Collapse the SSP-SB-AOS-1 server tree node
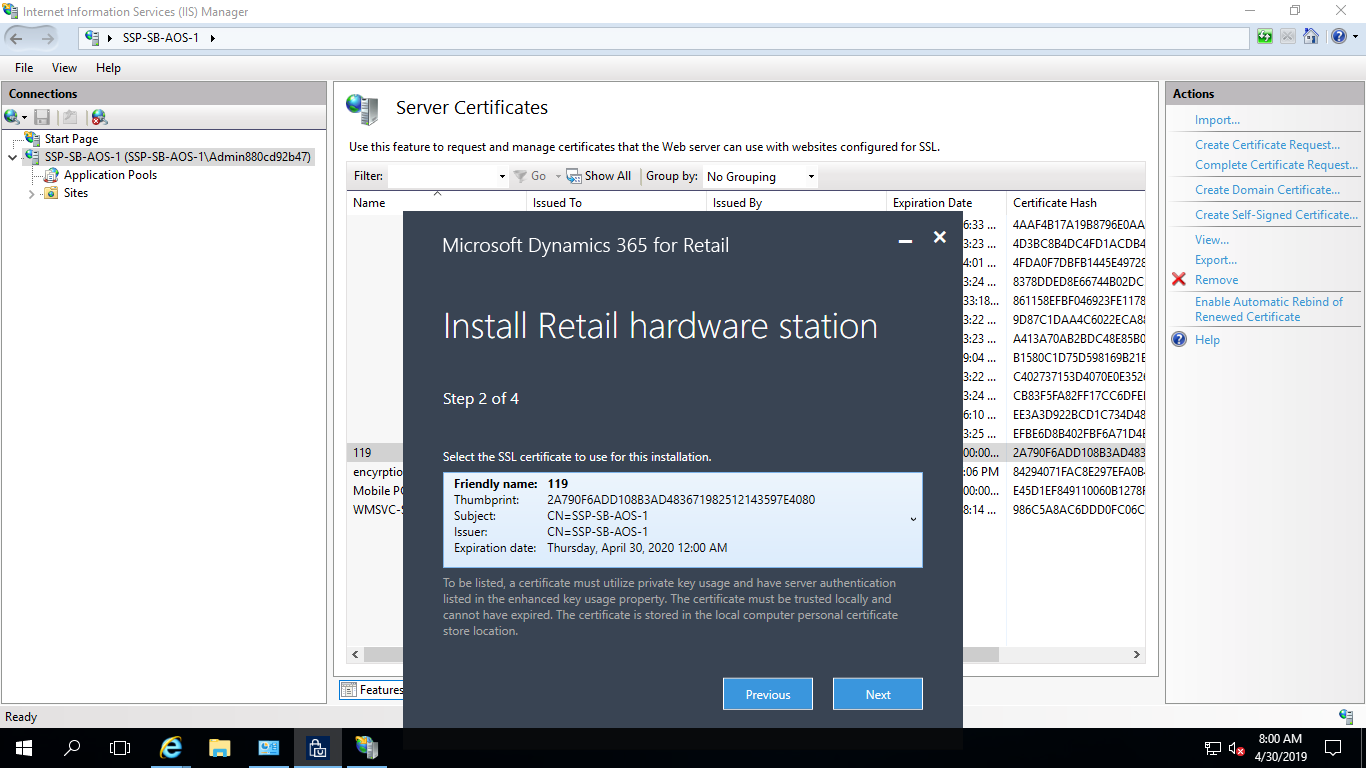Viewport: 1366px width, 768px height. (x=12, y=157)
